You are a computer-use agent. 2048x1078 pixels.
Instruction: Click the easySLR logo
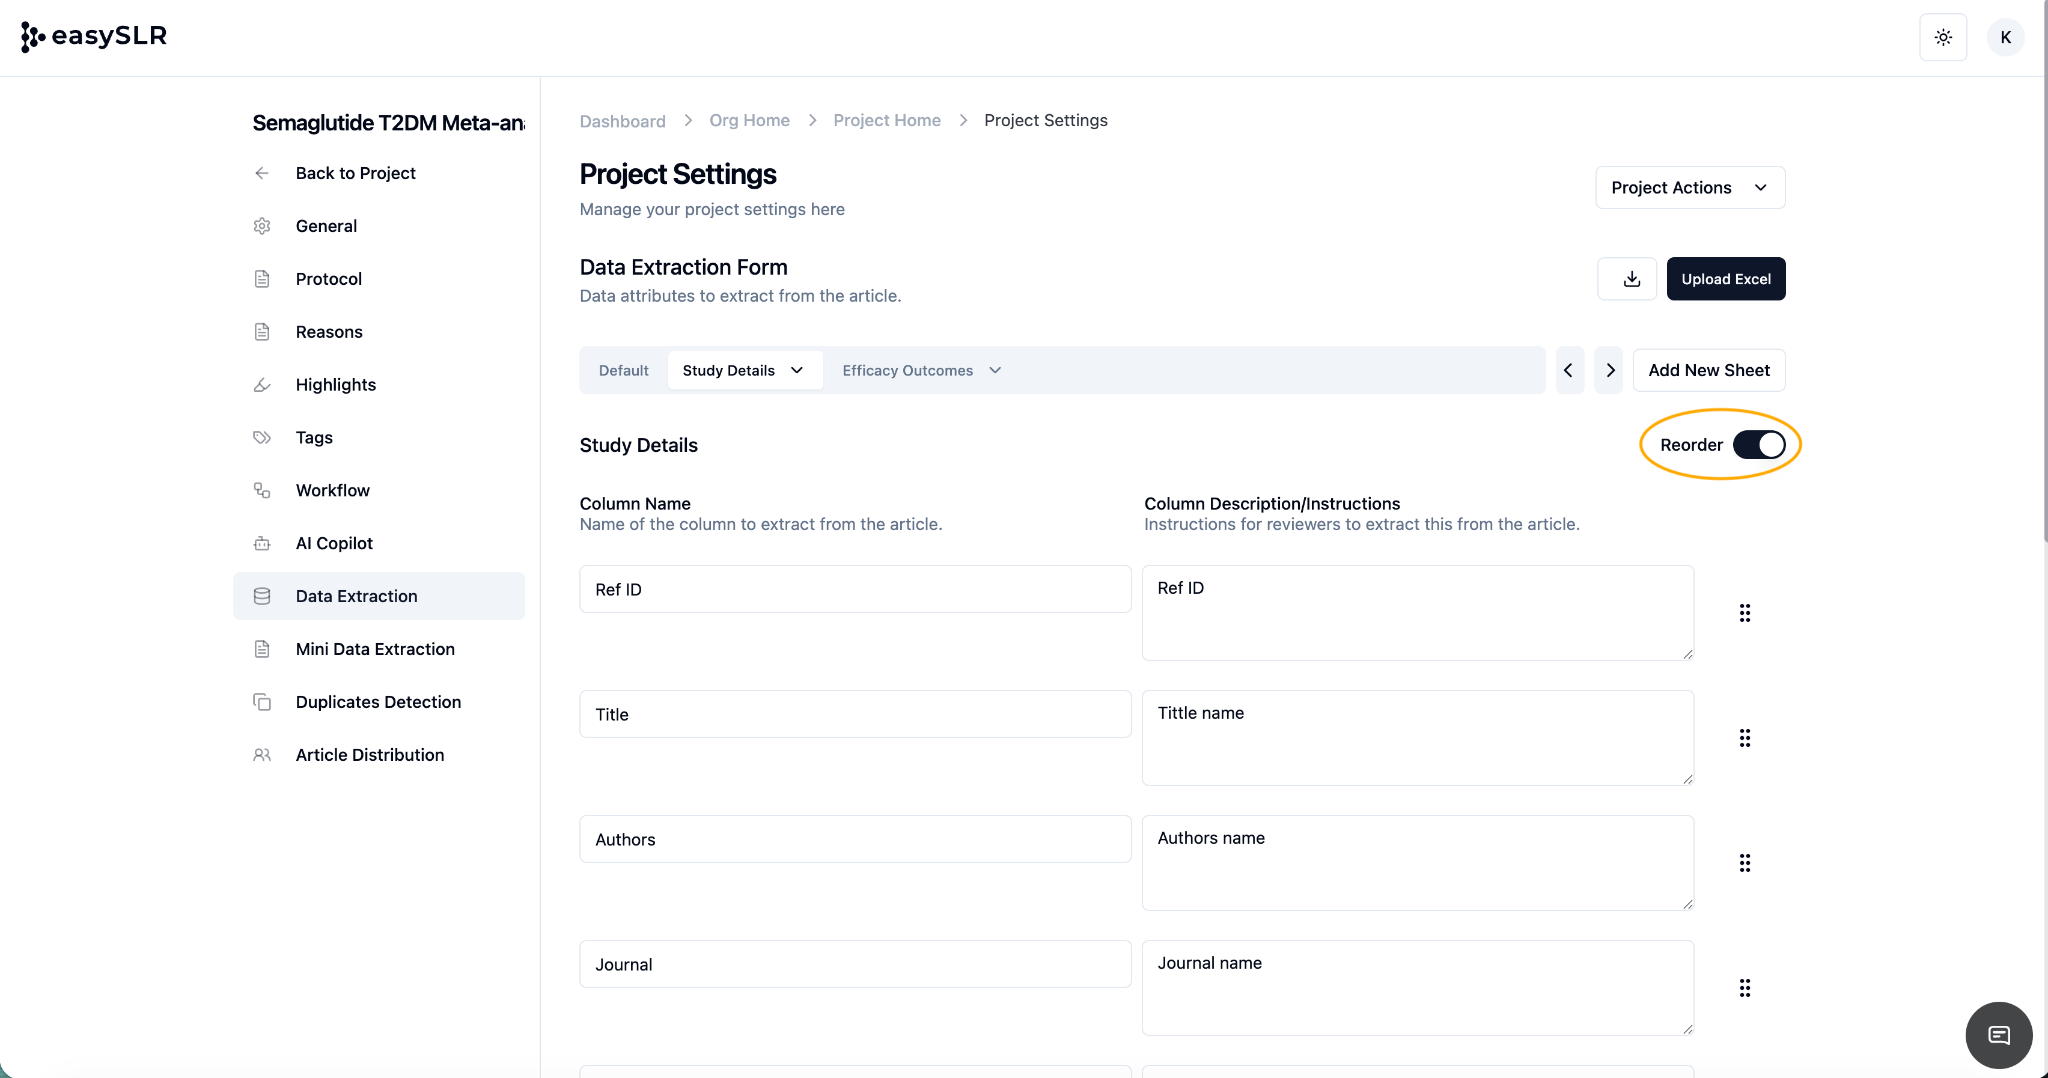[94, 36]
